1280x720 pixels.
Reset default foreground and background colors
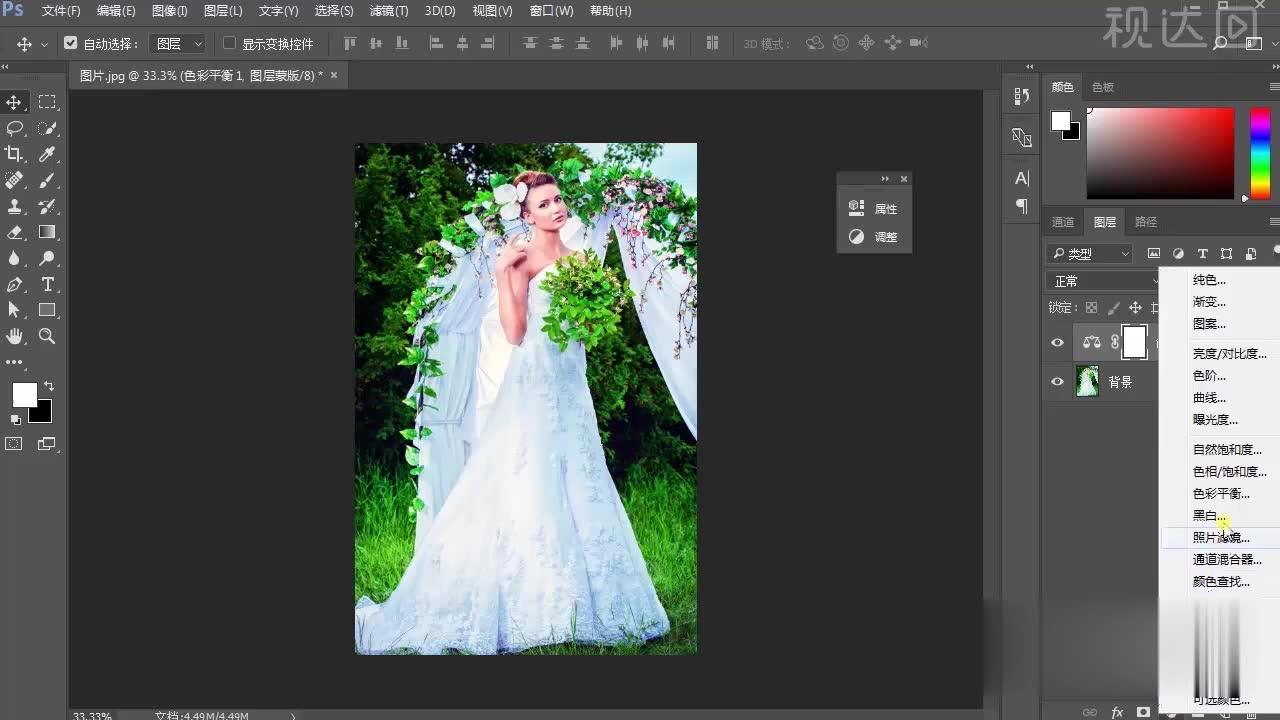tap(15, 420)
